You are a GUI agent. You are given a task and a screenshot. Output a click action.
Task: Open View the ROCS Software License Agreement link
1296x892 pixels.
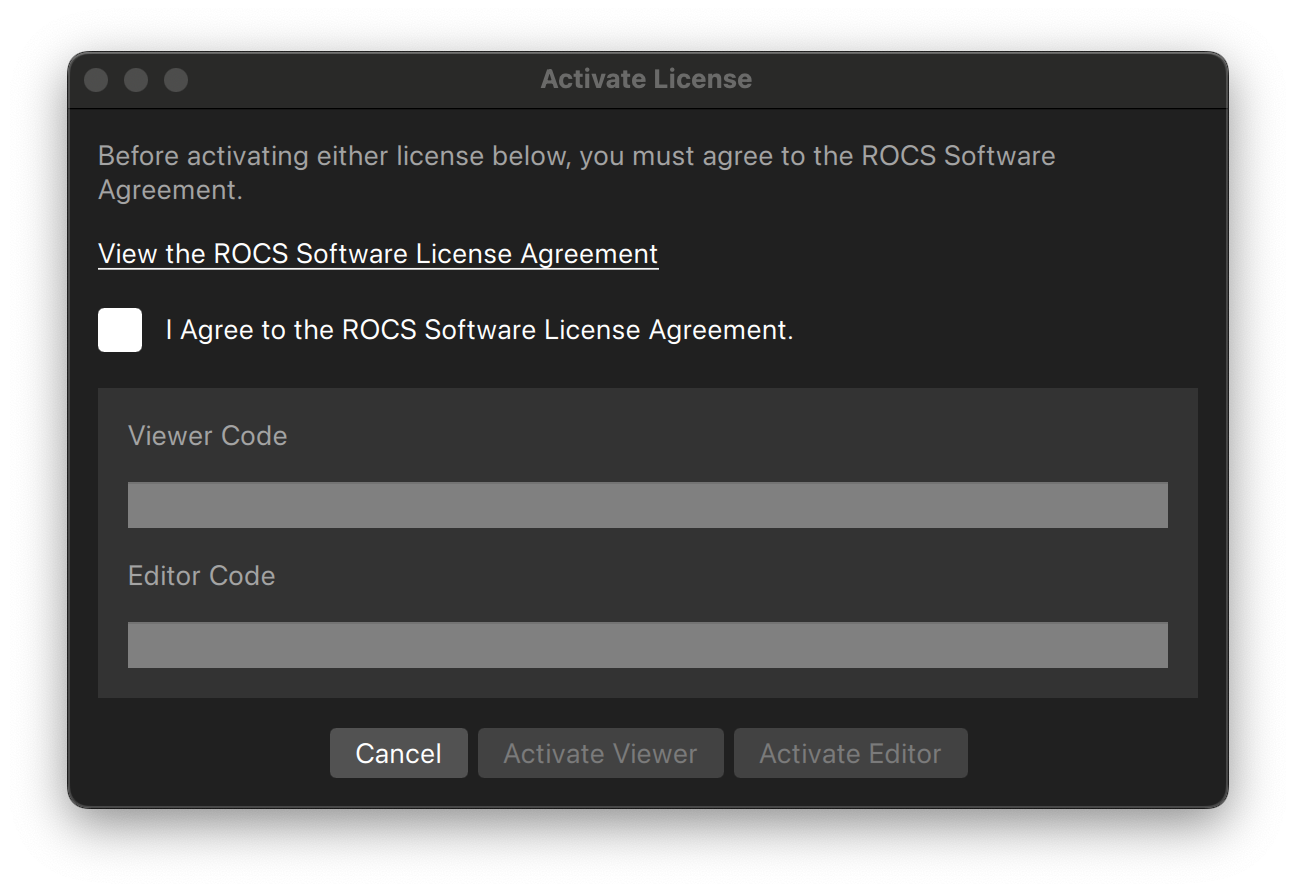(x=378, y=254)
